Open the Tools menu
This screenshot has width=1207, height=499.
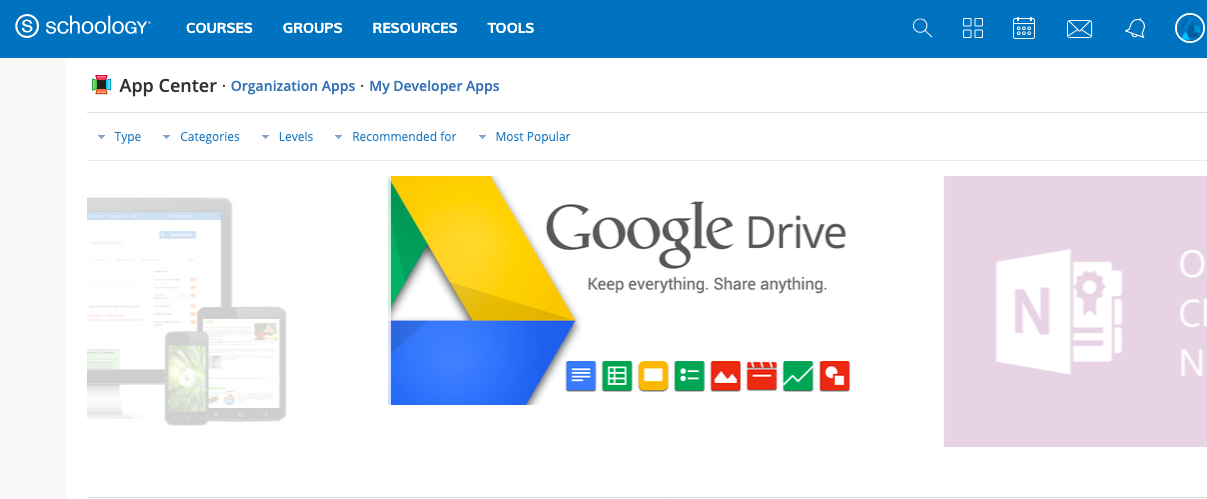click(511, 28)
